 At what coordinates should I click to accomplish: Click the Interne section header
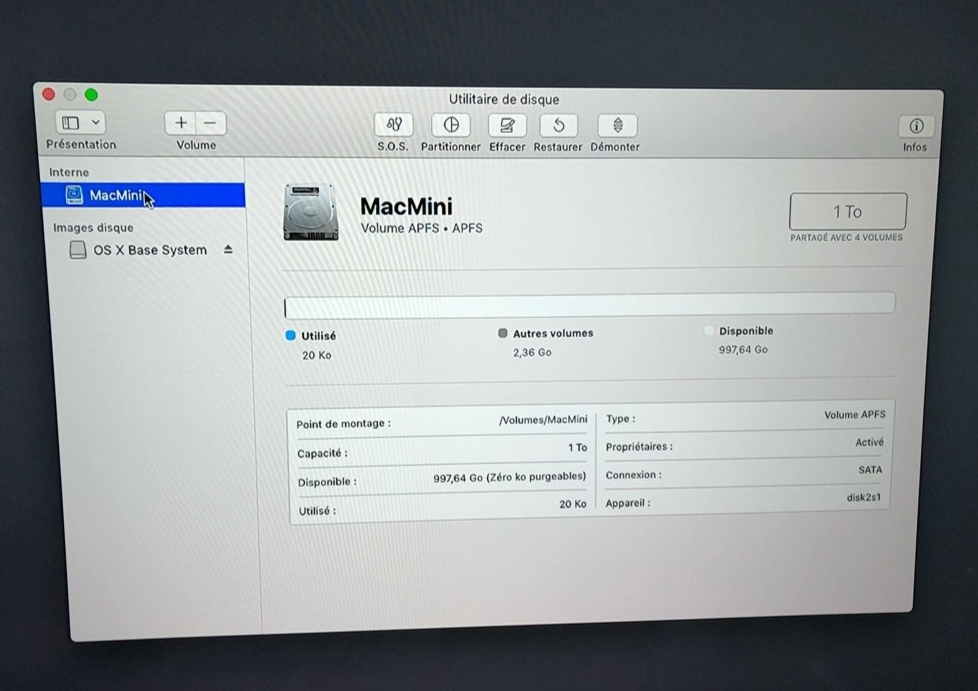pos(69,172)
